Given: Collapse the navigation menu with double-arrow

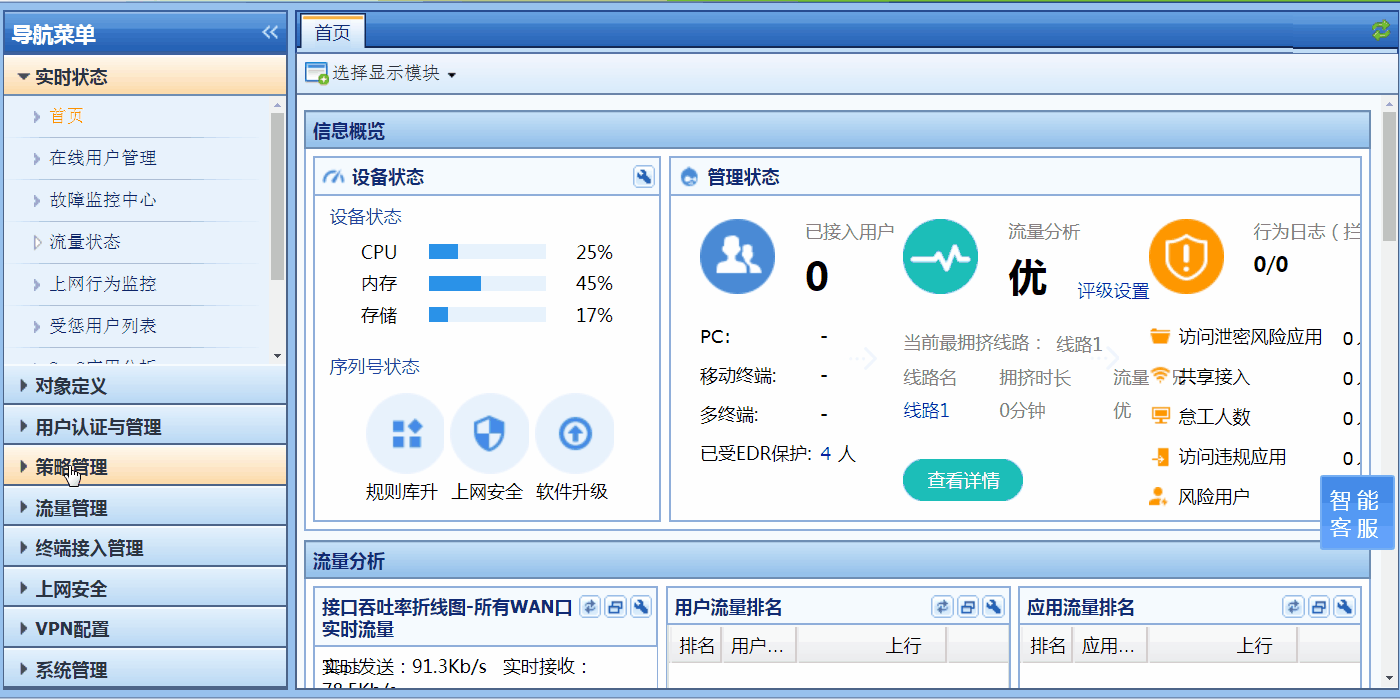Looking at the screenshot, I should tap(268, 31).
